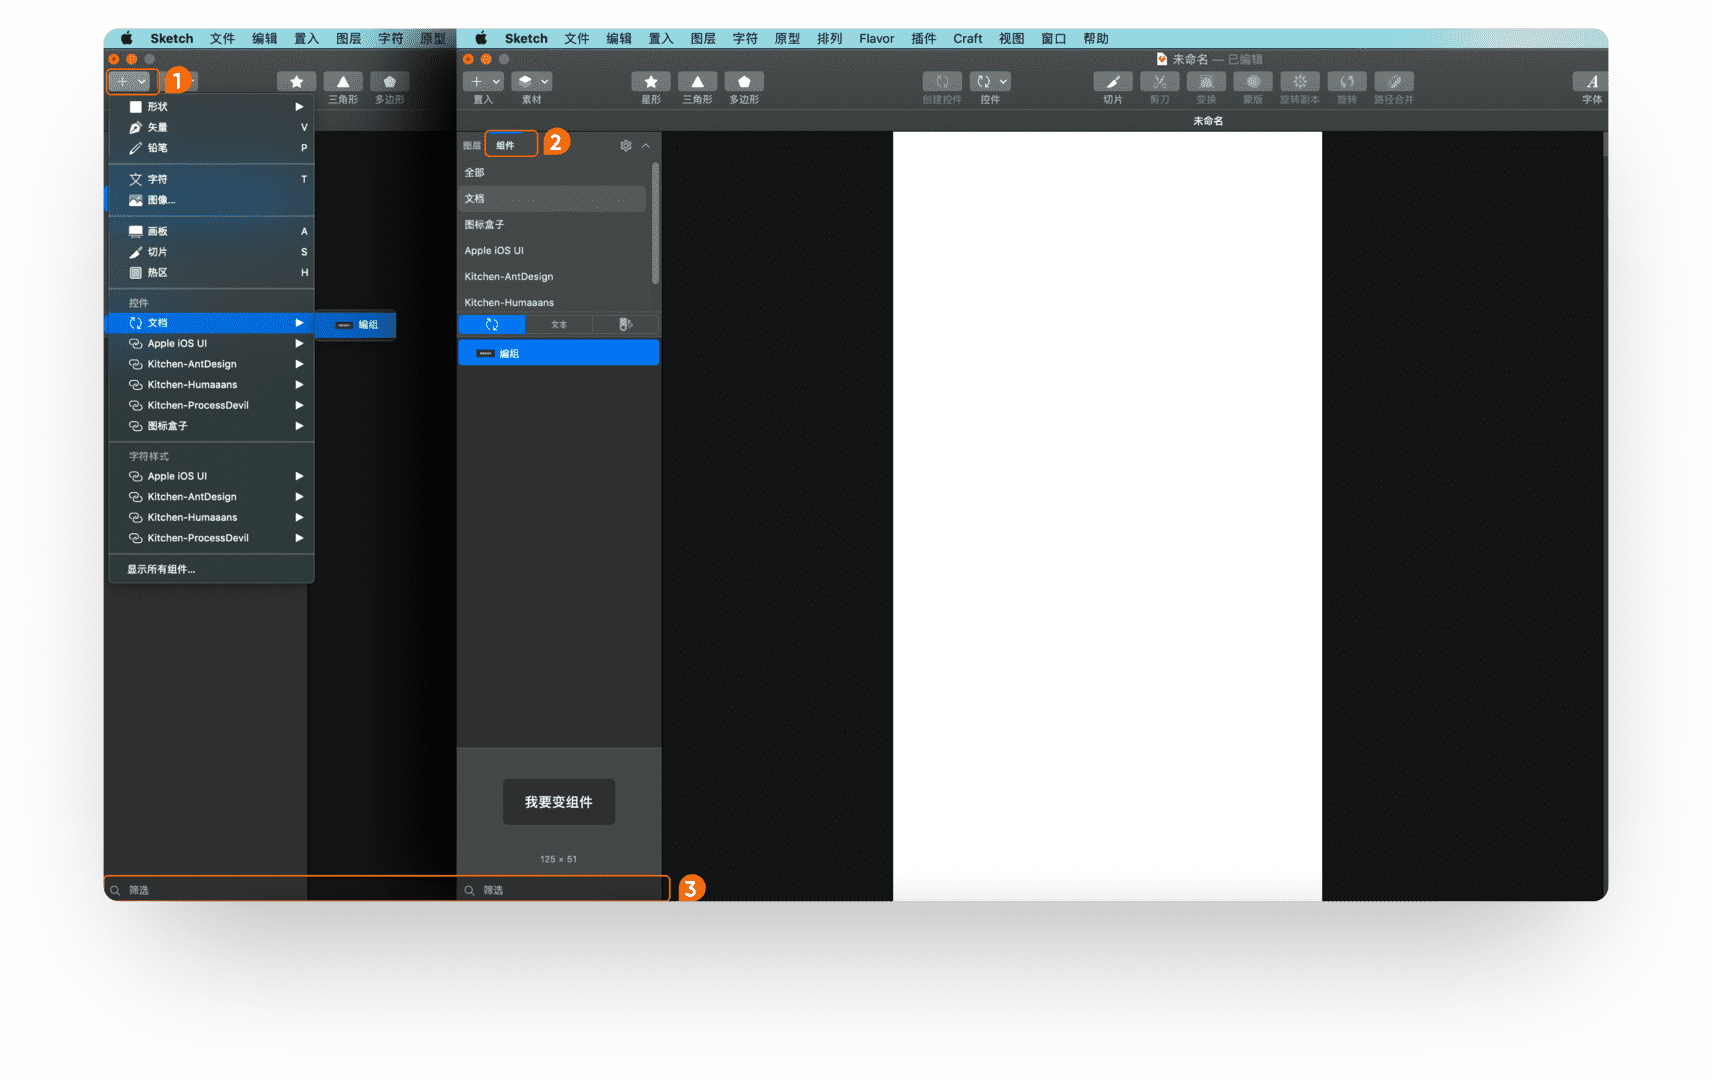The width and height of the screenshot is (1712, 1080).
Task: Open the 字体 fonts toolbar button
Action: click(1592, 82)
